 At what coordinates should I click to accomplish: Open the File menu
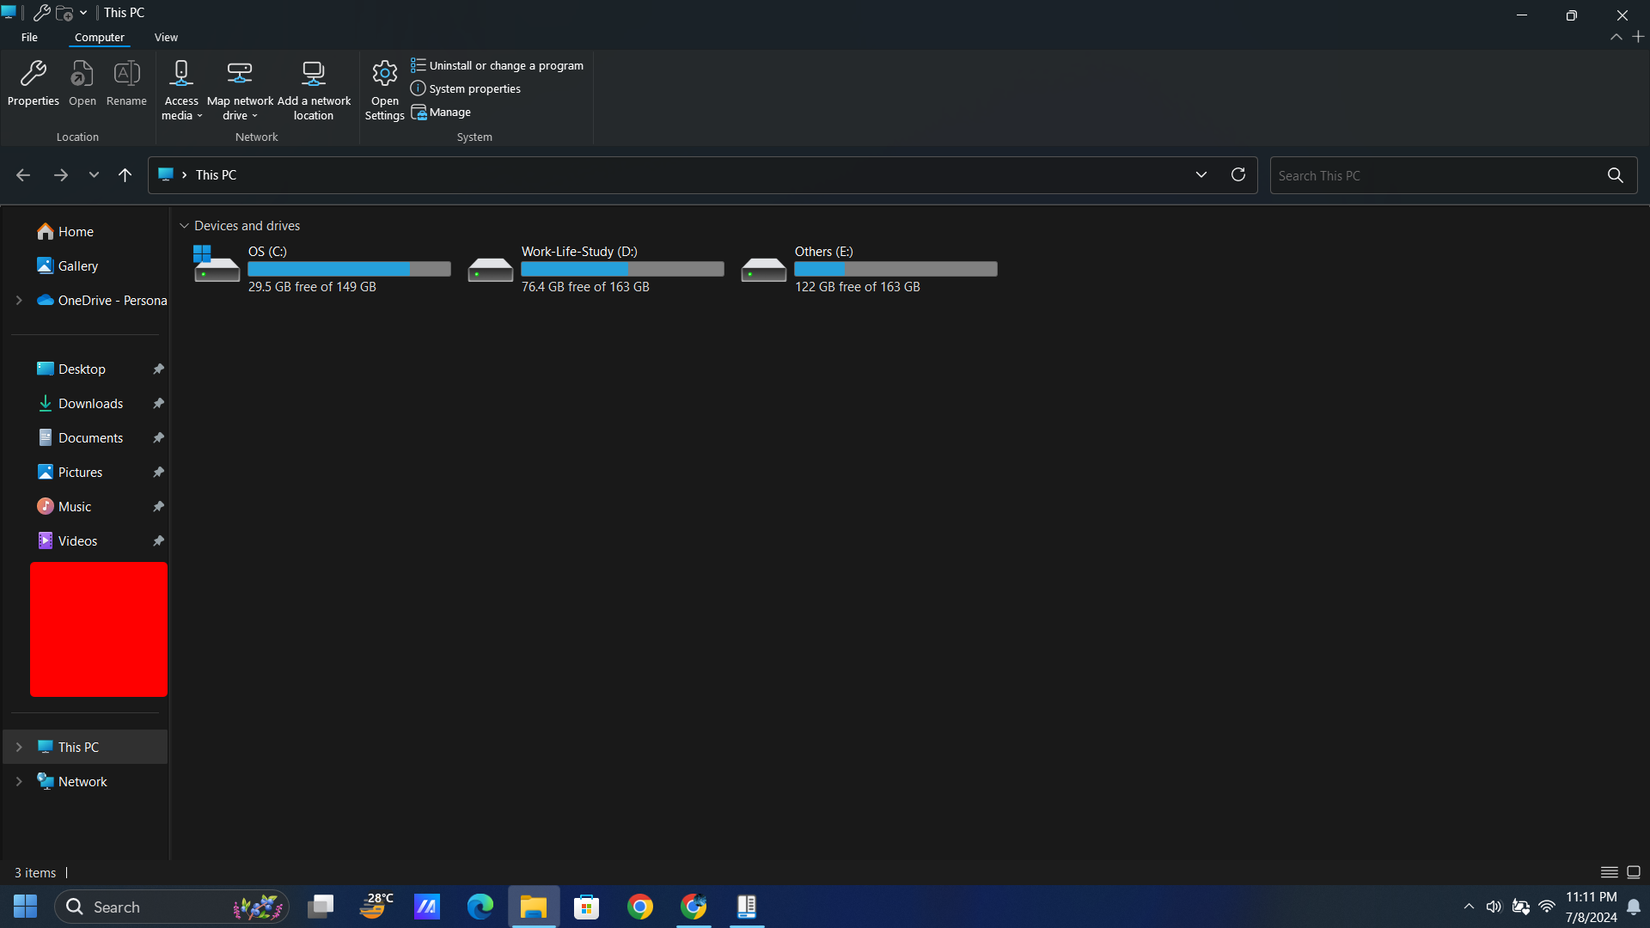29,37
